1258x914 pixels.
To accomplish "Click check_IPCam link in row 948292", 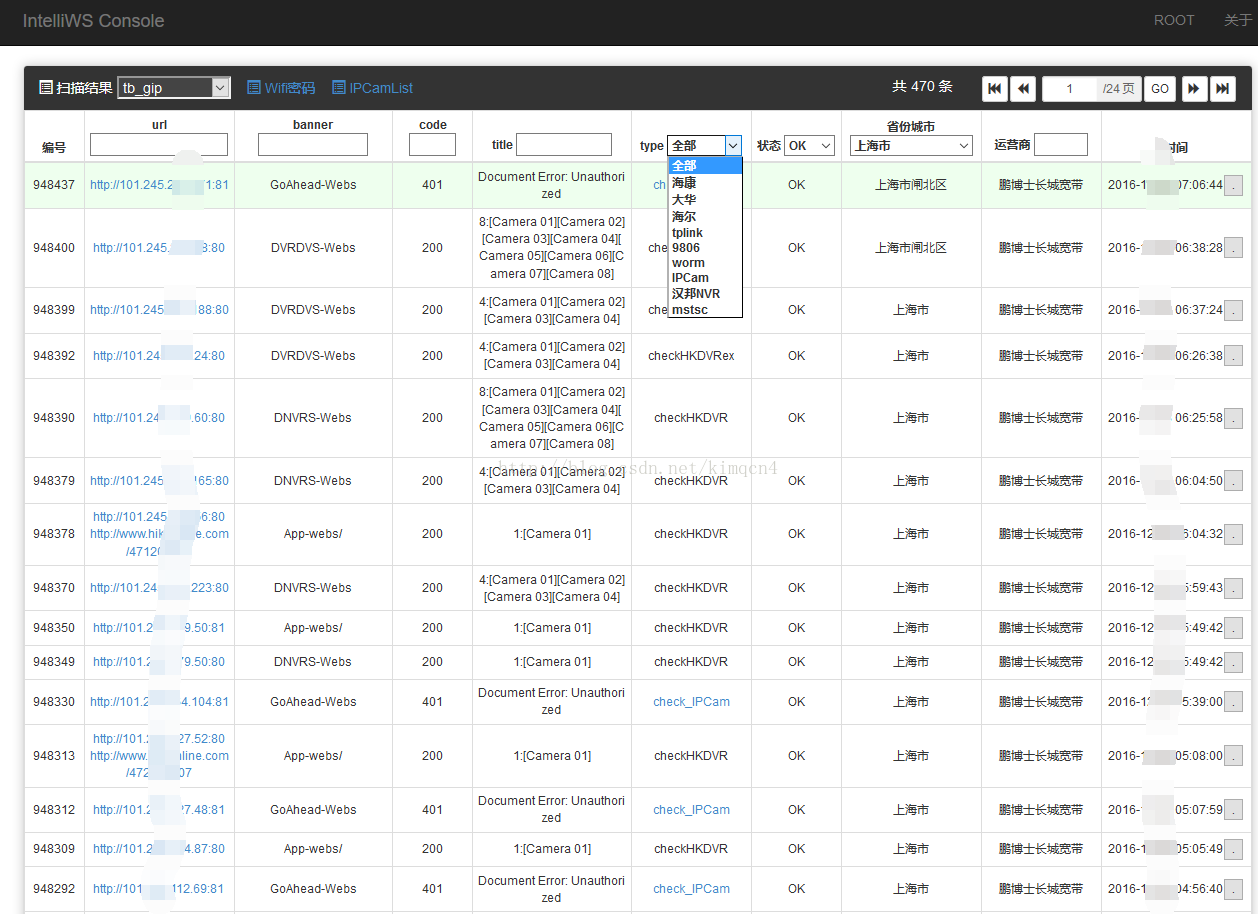I will tap(691, 889).
